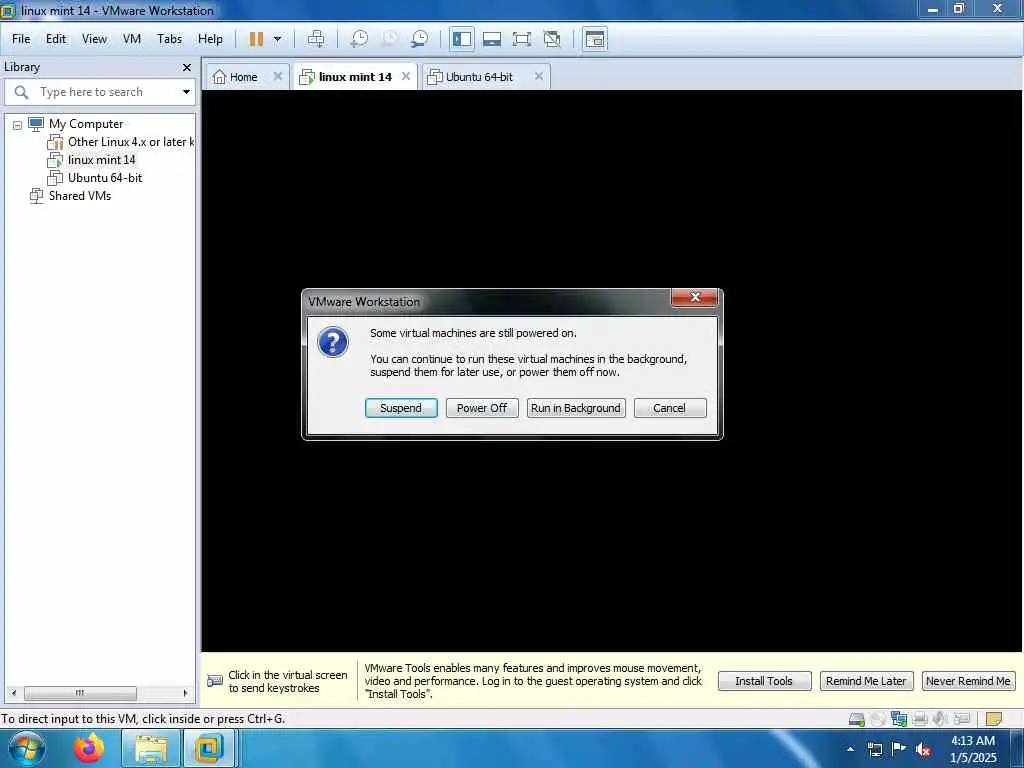Open the power options arrow beside Pause
This screenshot has height=768, width=1024.
pyautogui.click(x=278, y=39)
